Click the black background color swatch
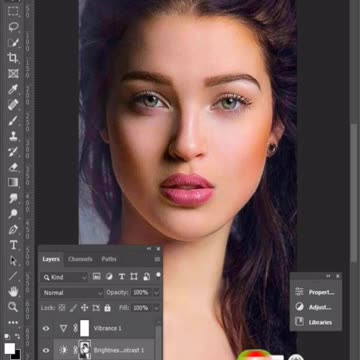This screenshot has height=360, width=360. click(17, 355)
